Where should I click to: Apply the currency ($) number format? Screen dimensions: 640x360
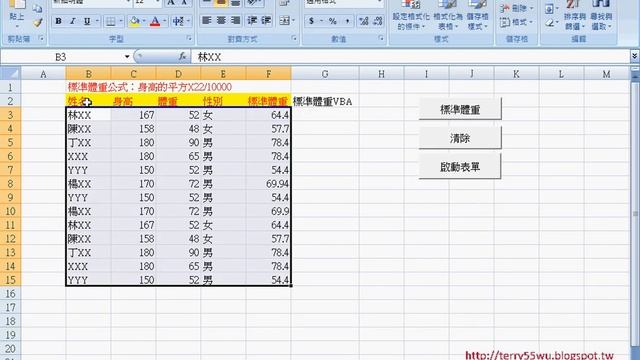coord(311,21)
